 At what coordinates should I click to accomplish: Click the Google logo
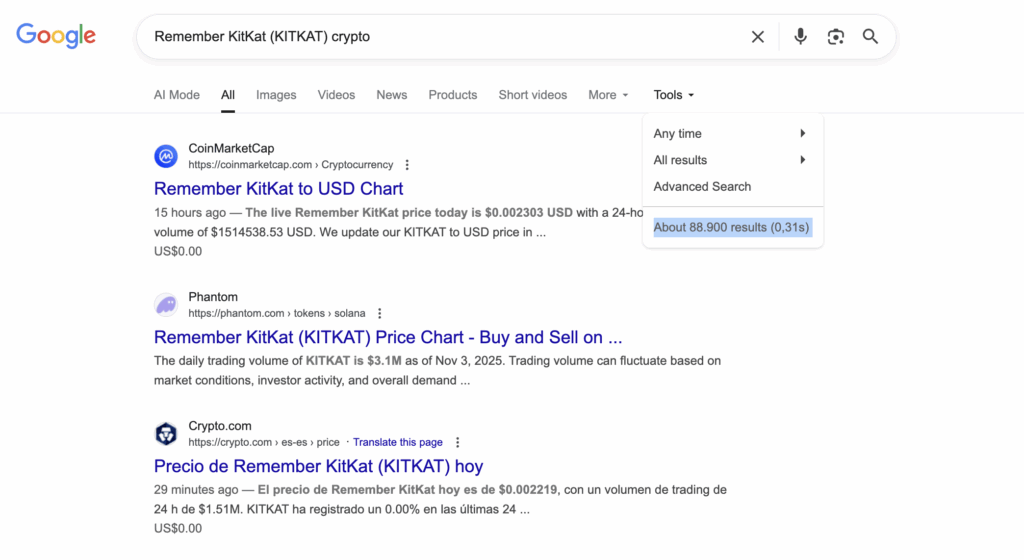tap(56, 36)
